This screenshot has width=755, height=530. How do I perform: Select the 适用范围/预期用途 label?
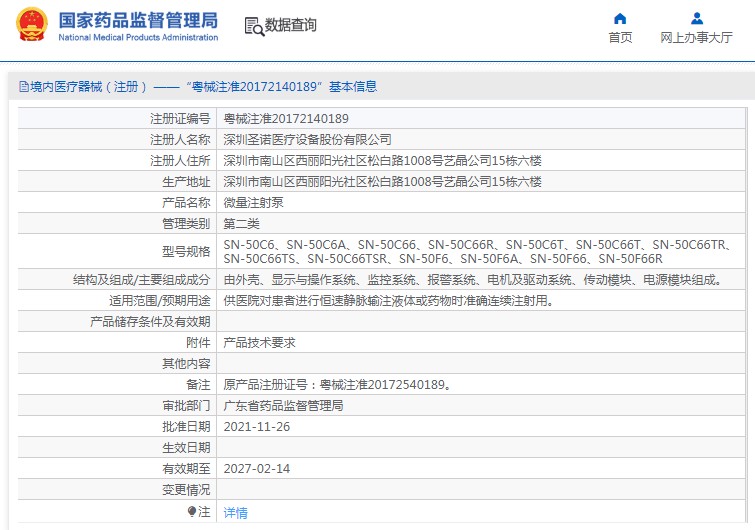click(159, 301)
